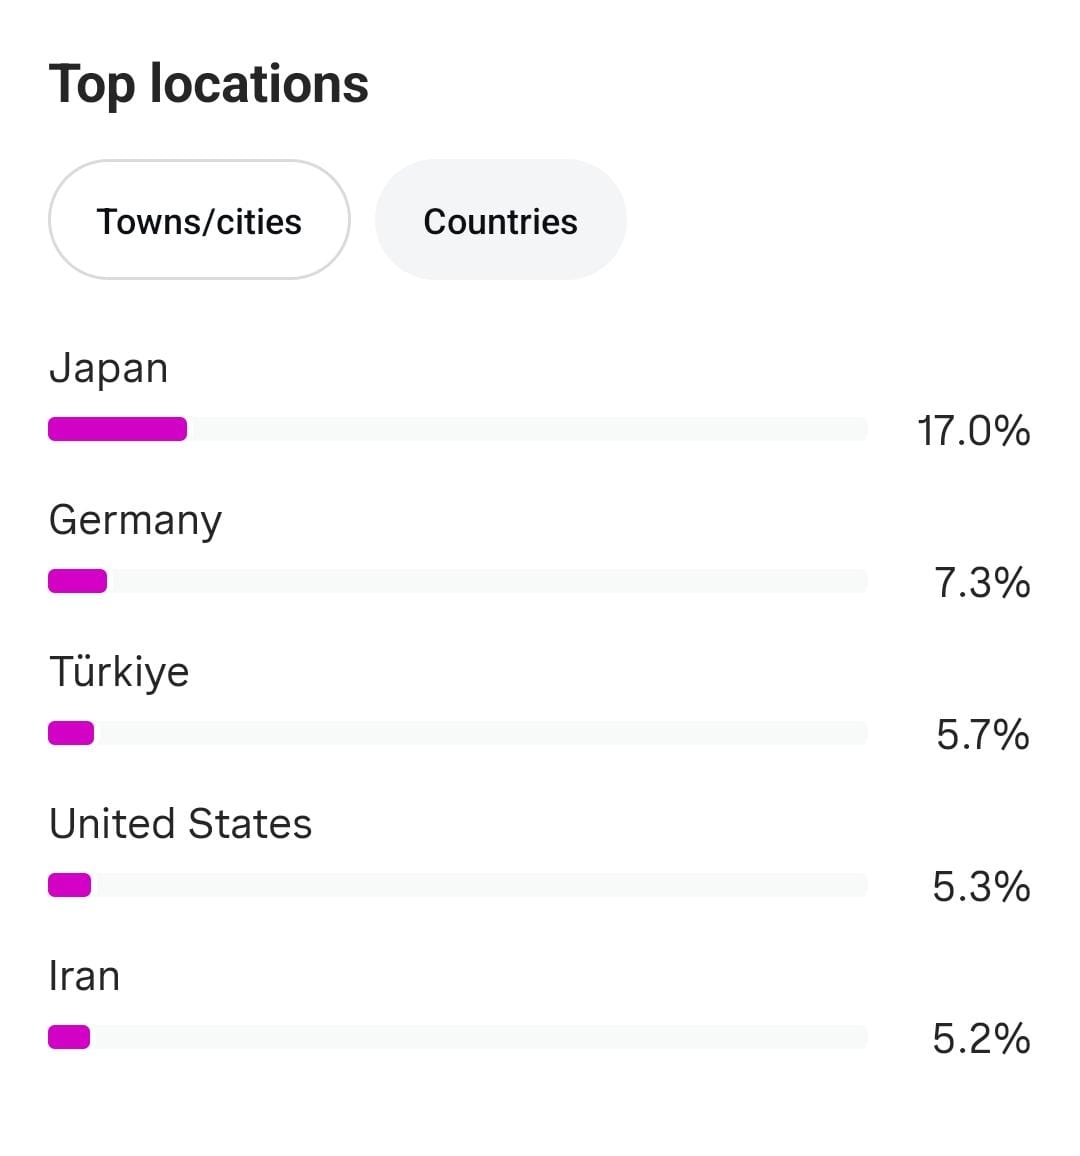1080x1156 pixels.
Task: Click Iran's magenta bar fill
Action: tap(69, 1037)
